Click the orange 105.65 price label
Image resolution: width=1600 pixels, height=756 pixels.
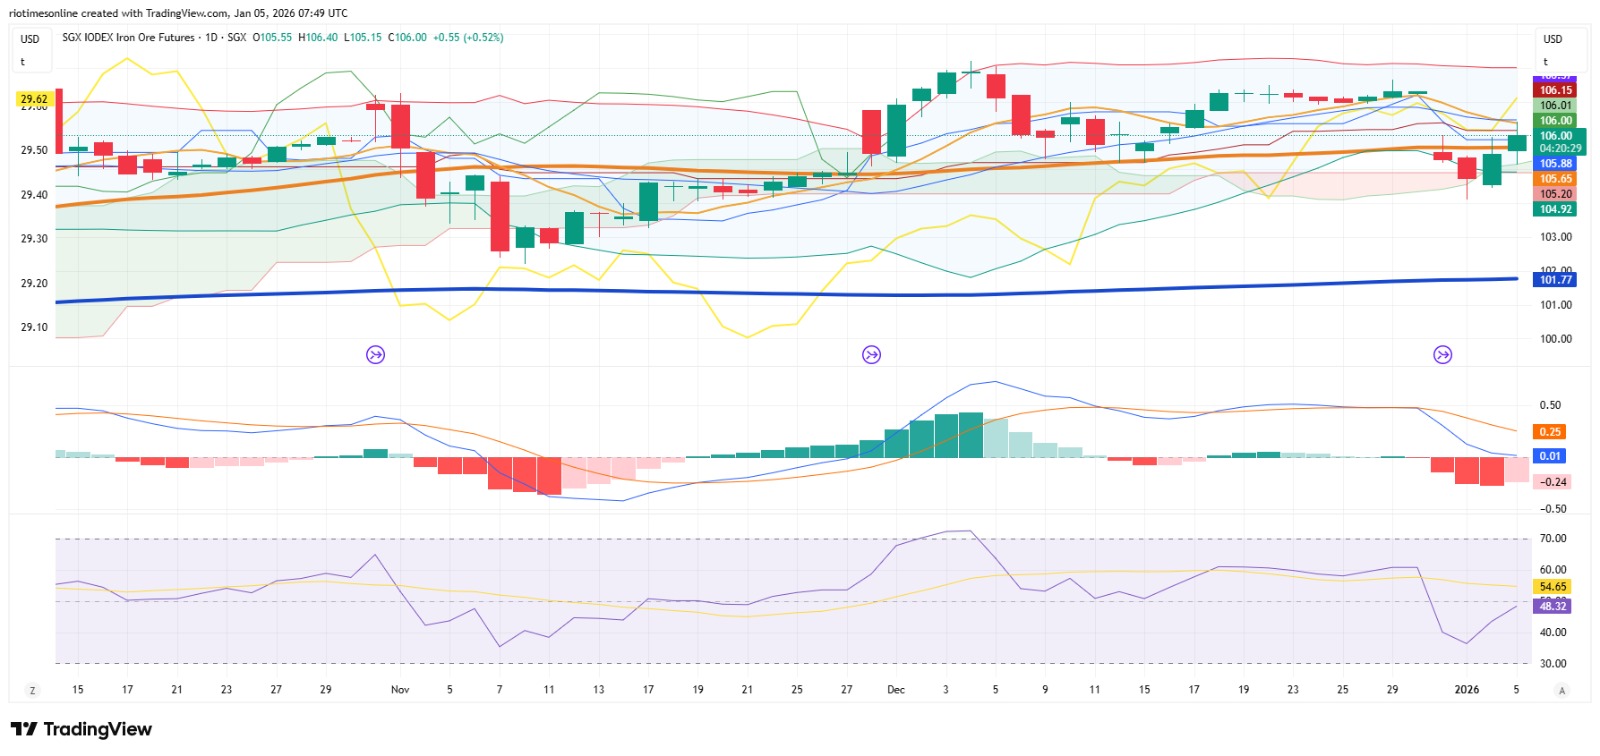pos(1555,179)
